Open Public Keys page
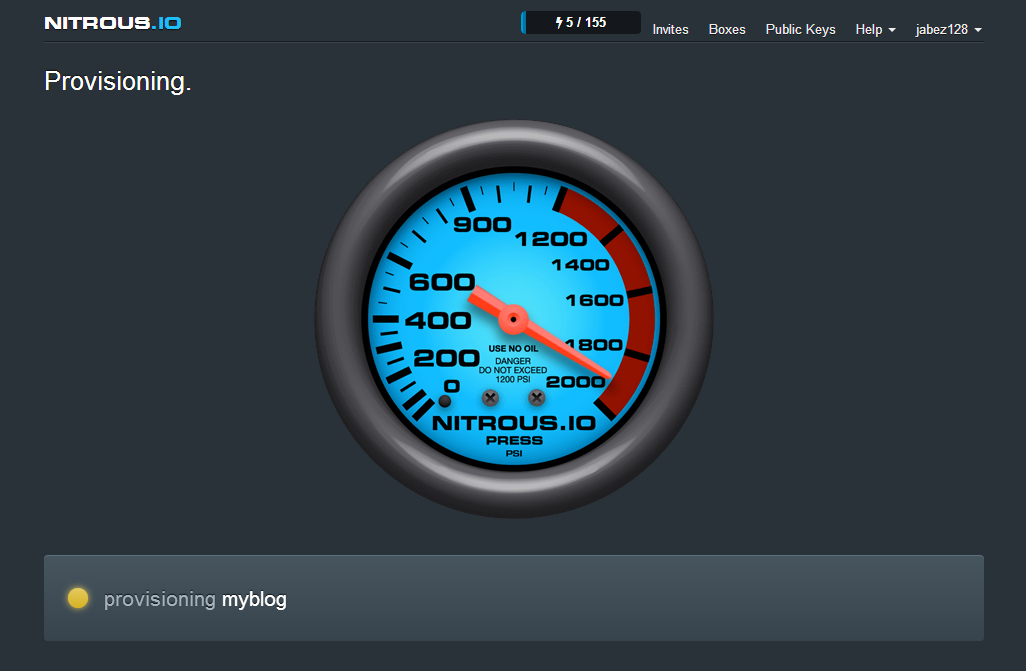Screen dimensions: 1026x671 click(800, 29)
